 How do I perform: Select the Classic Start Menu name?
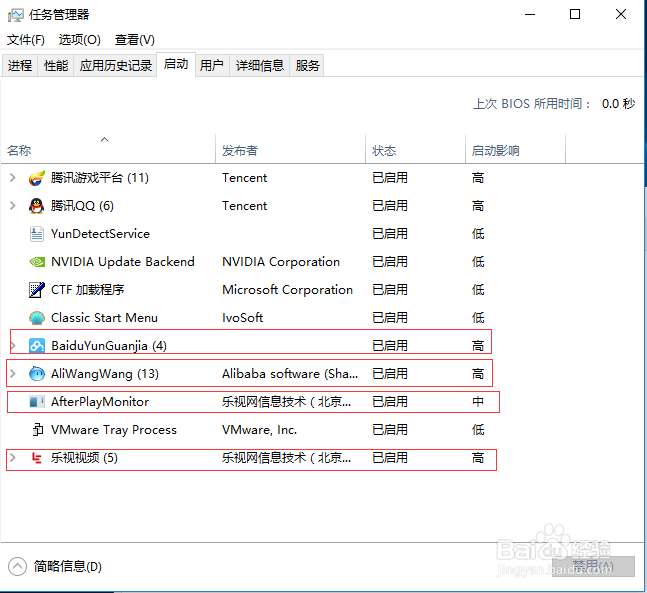(x=104, y=318)
